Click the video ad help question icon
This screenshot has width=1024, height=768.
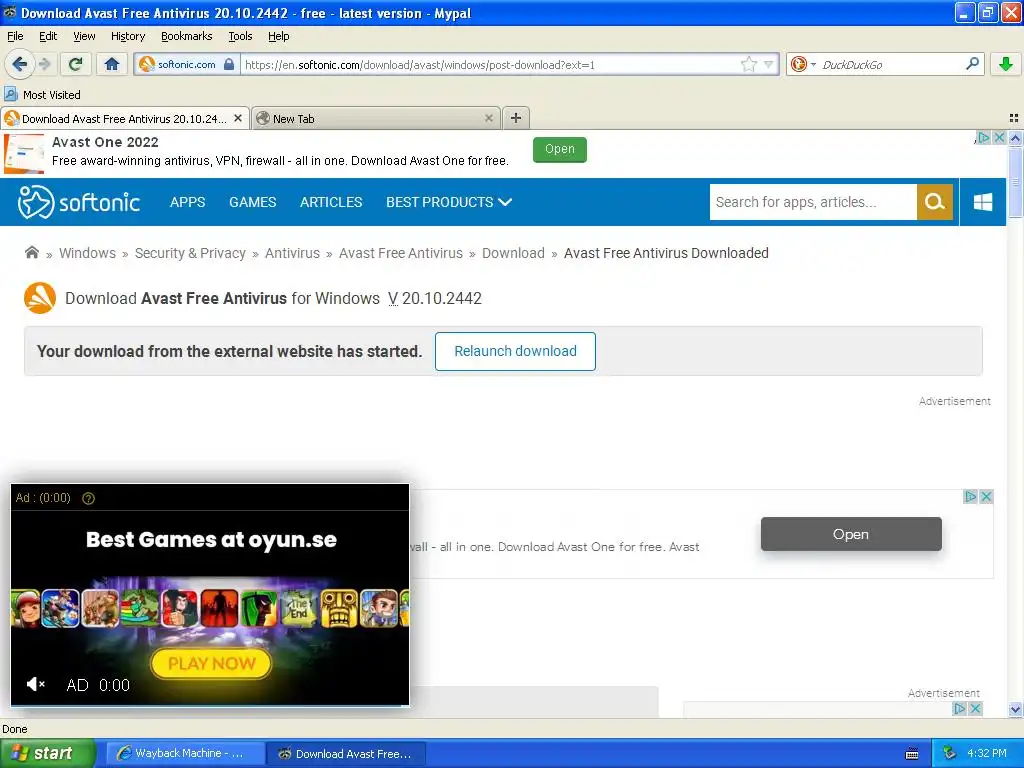pos(88,498)
